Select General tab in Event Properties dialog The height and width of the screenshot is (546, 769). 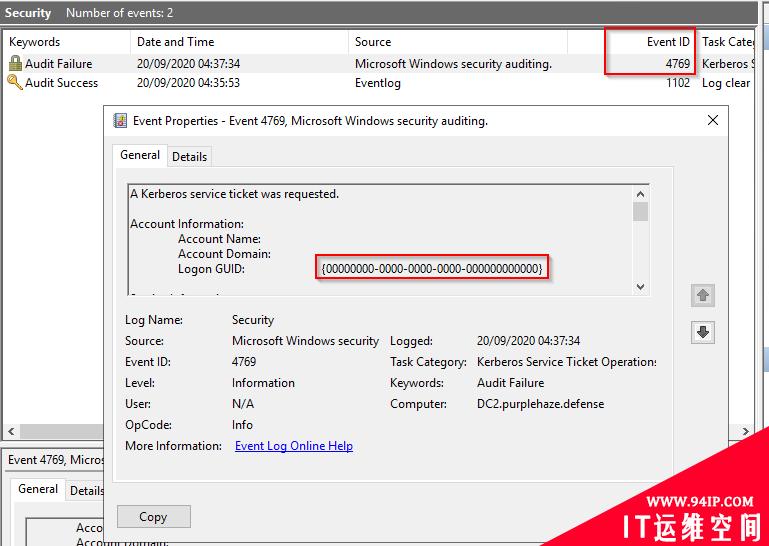(140, 155)
